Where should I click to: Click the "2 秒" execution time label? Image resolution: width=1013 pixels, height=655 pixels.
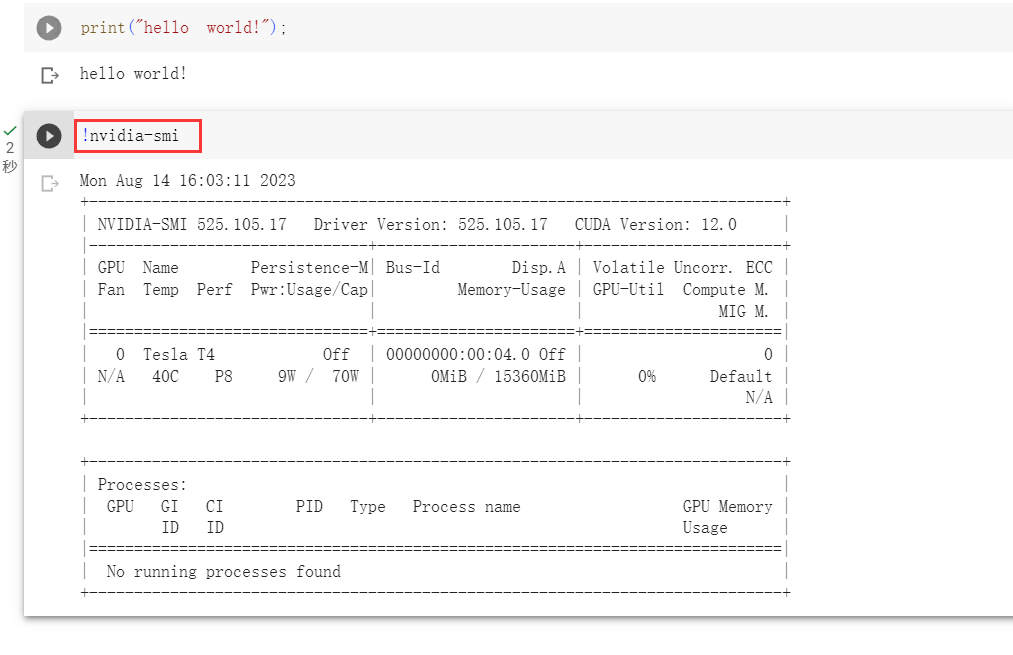(x=10, y=157)
